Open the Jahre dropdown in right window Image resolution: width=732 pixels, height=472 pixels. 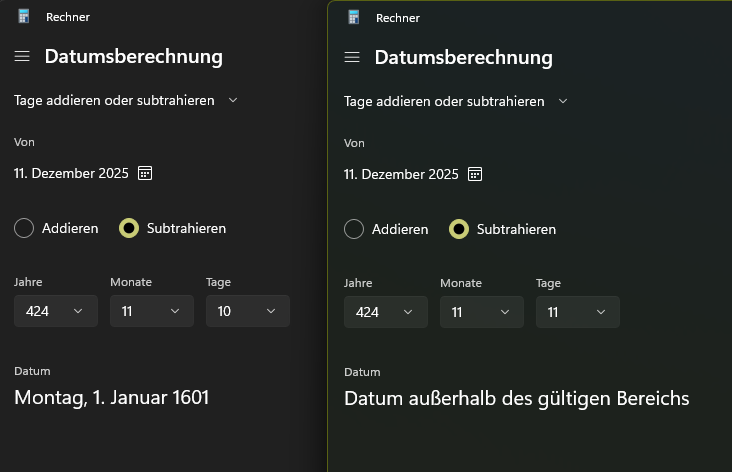pyautogui.click(x=386, y=312)
